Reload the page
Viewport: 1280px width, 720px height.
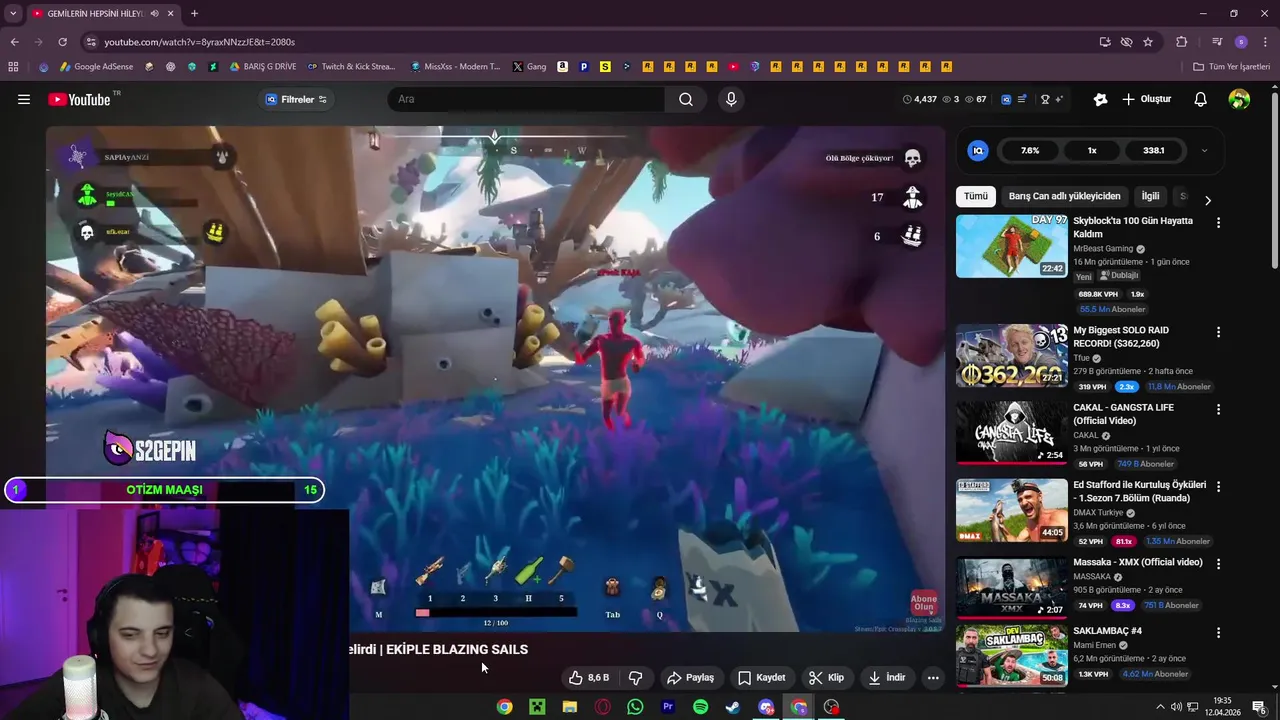[x=62, y=42]
